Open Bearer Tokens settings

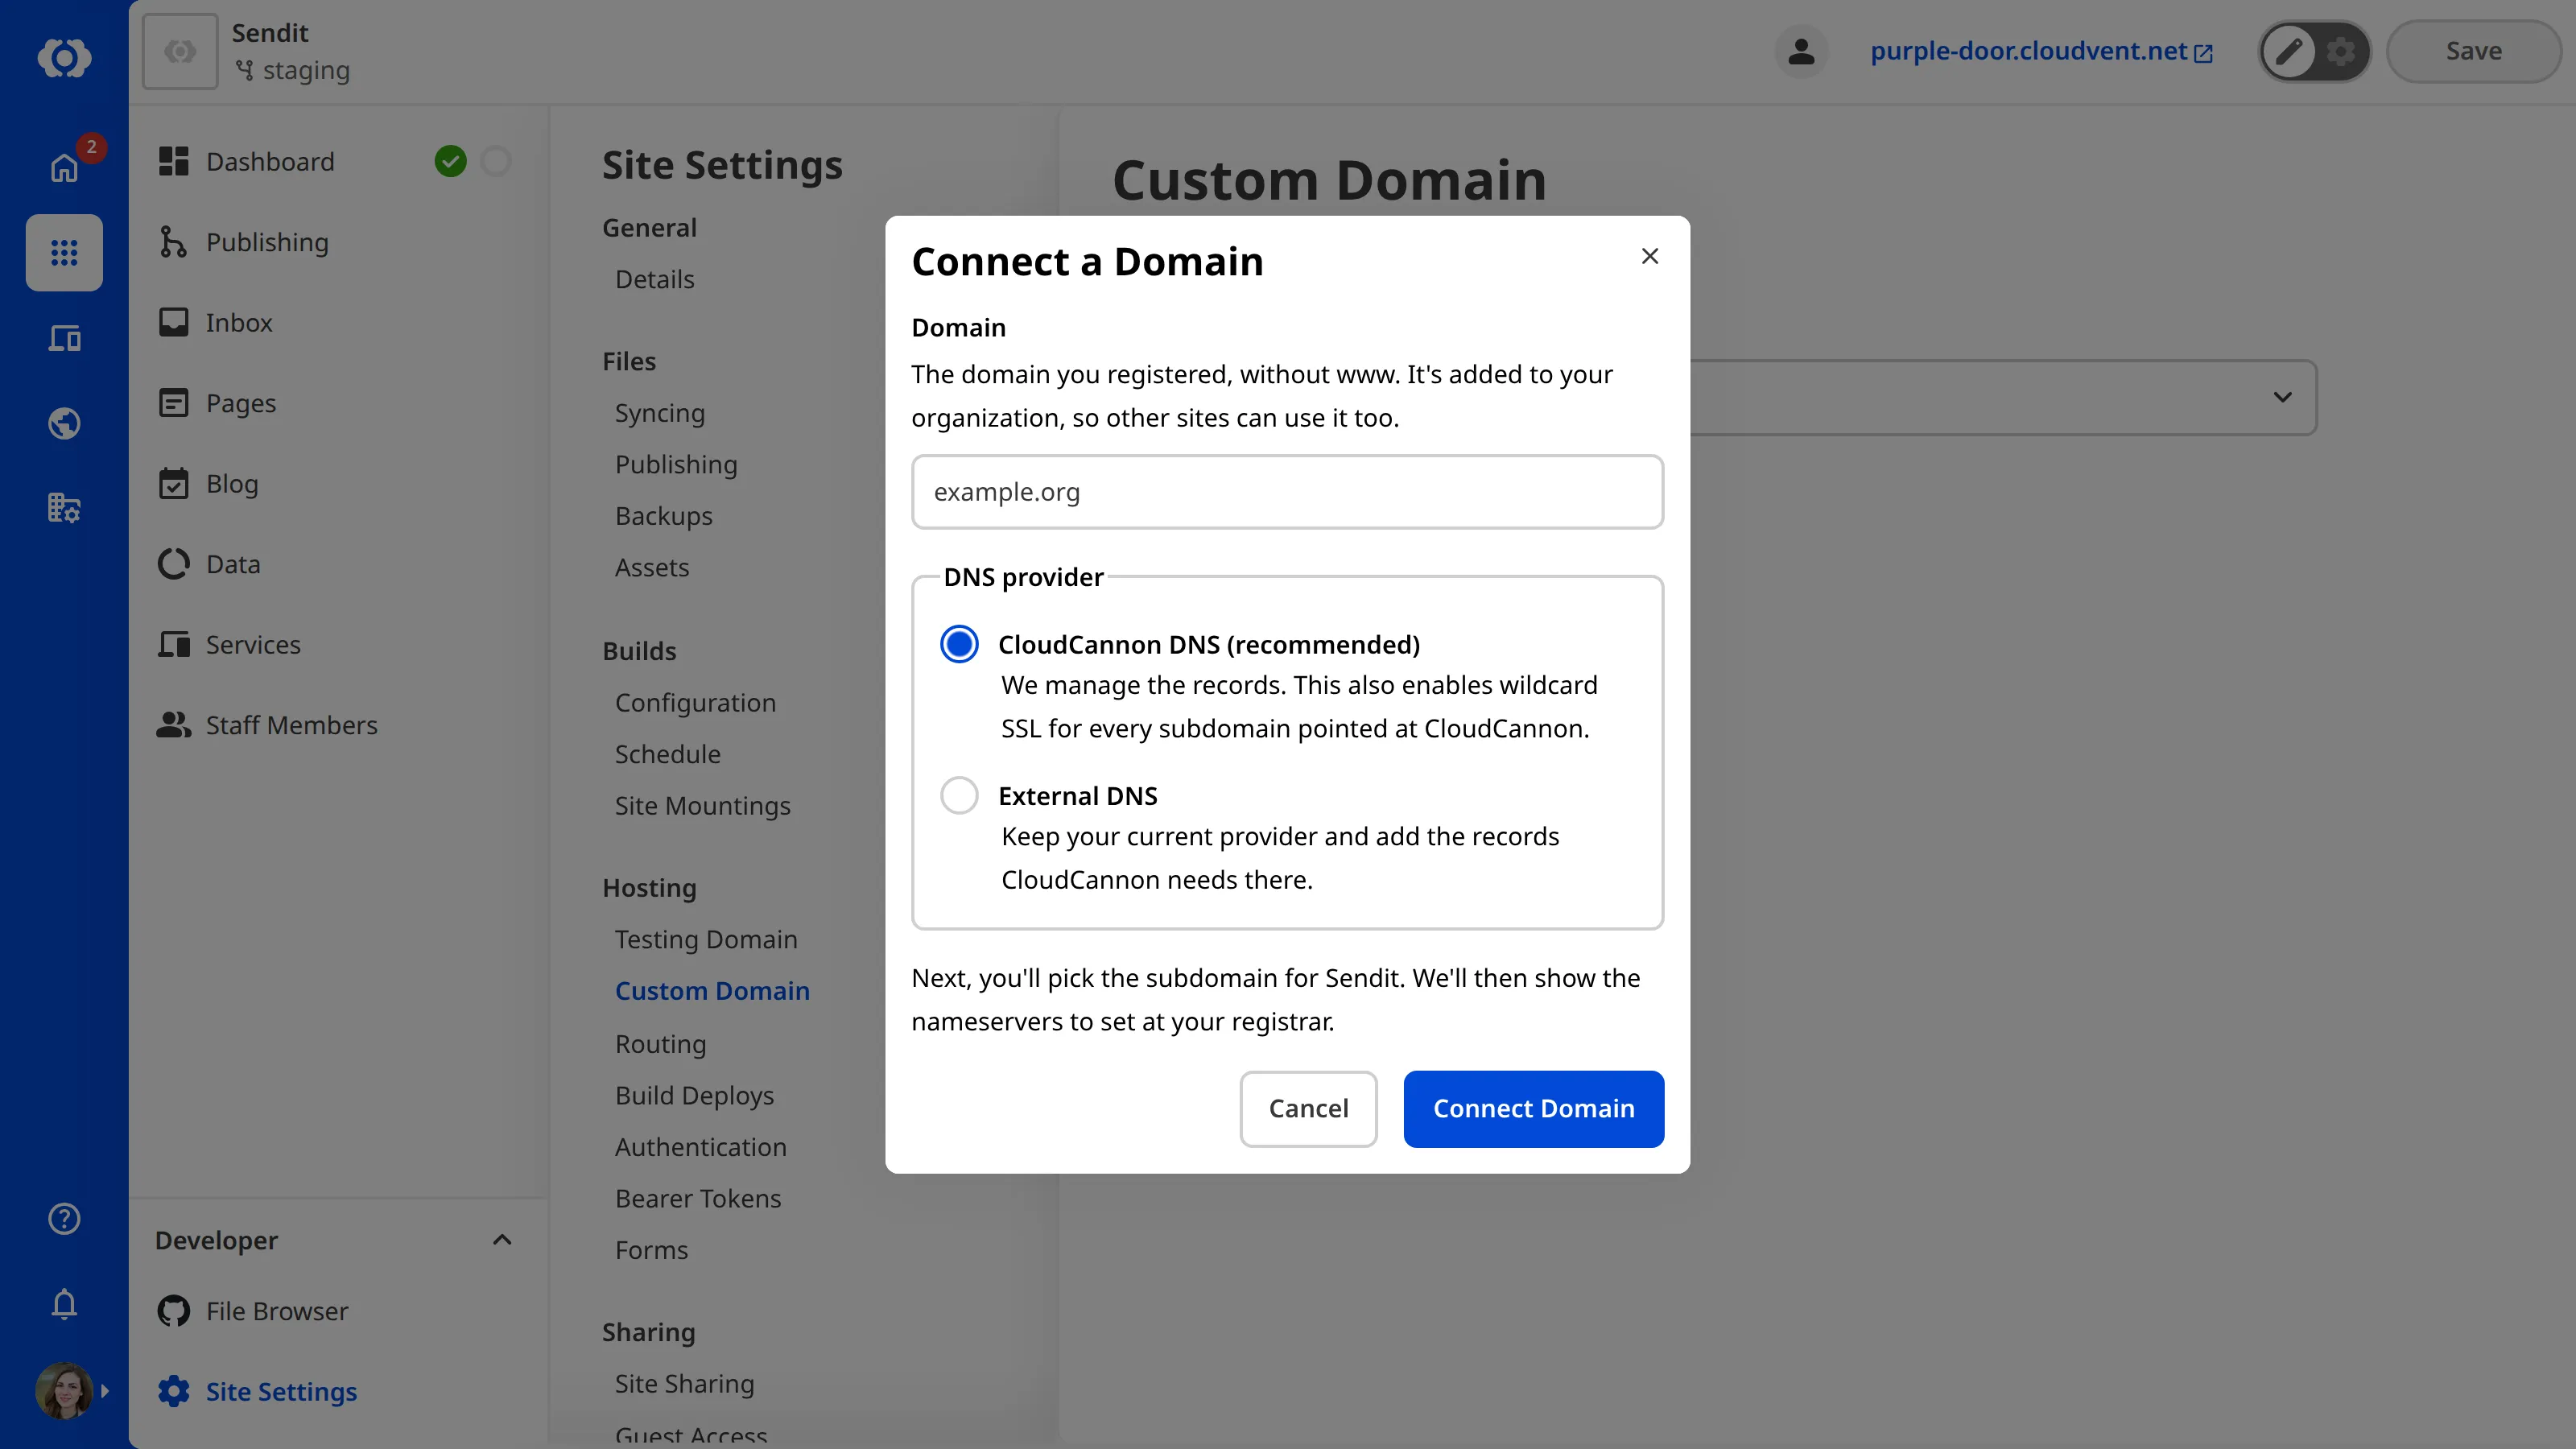[x=698, y=1198]
